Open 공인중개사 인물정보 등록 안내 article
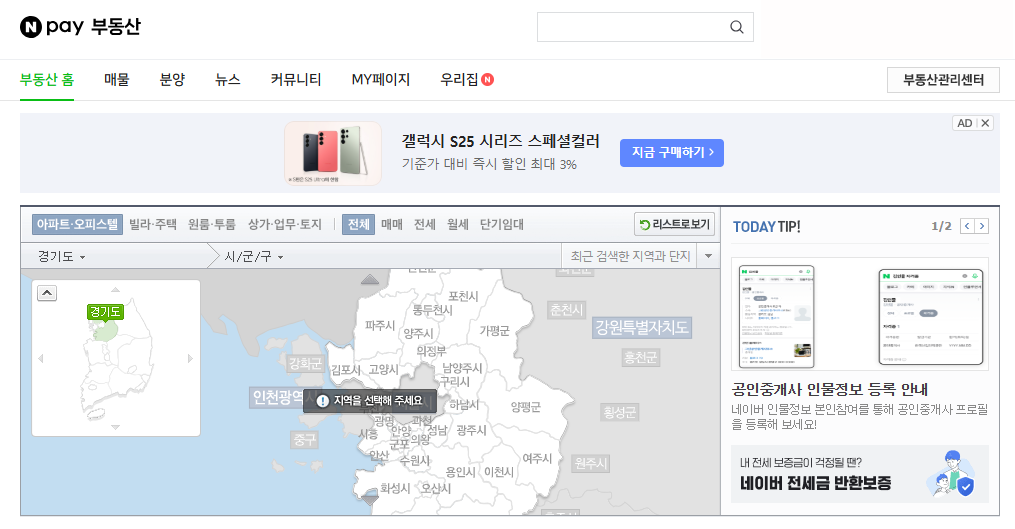Screen dimensions: 1015x529 (830, 389)
